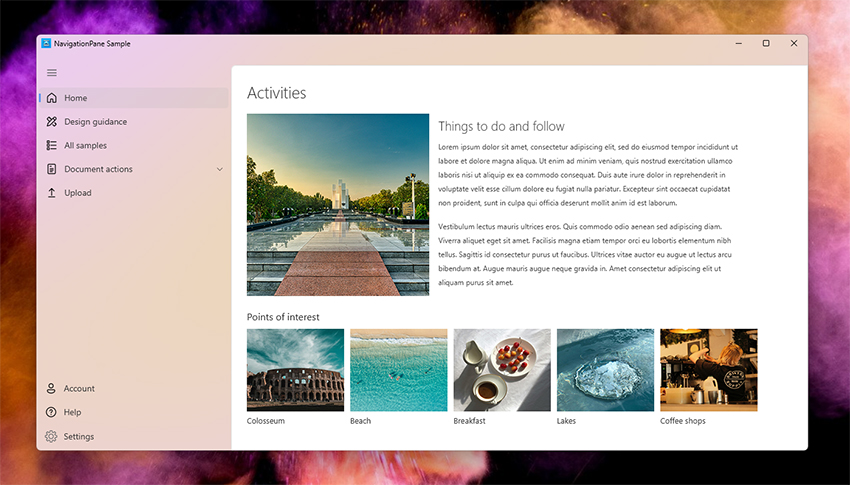This screenshot has height=485, width=850.
Task: Click the Document actions page icon
Action: [x=52, y=169]
